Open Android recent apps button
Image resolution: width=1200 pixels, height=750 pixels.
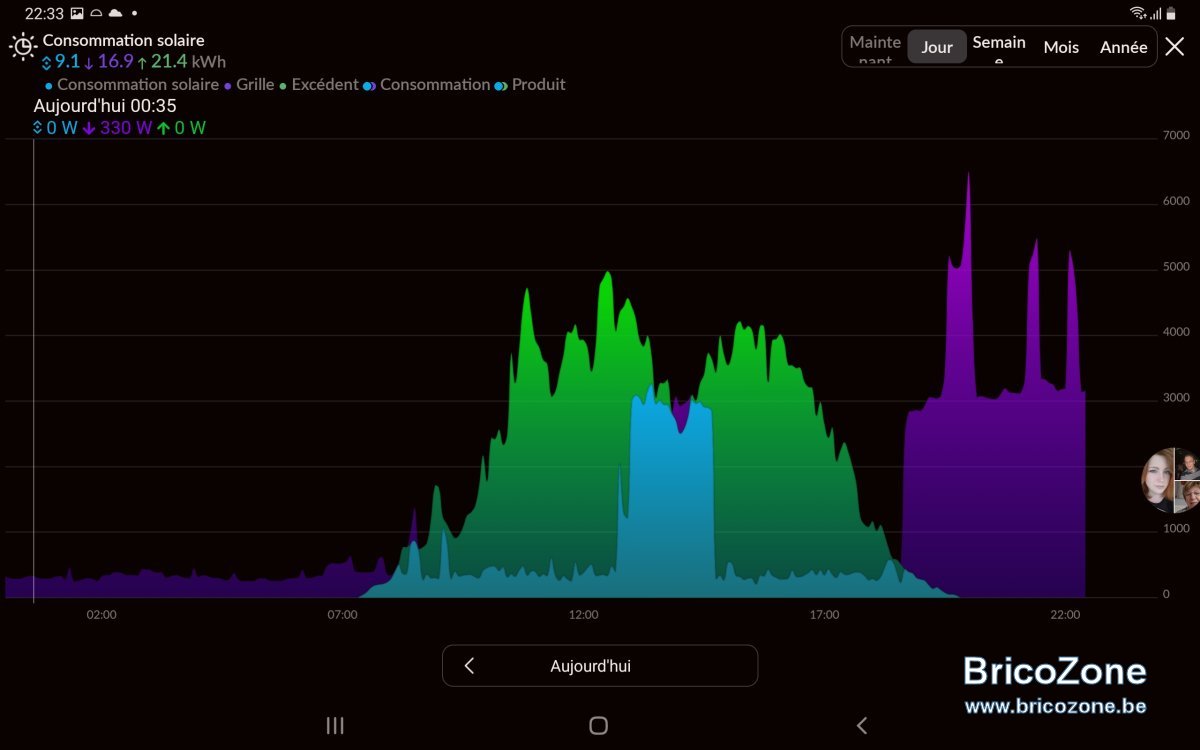[335, 726]
